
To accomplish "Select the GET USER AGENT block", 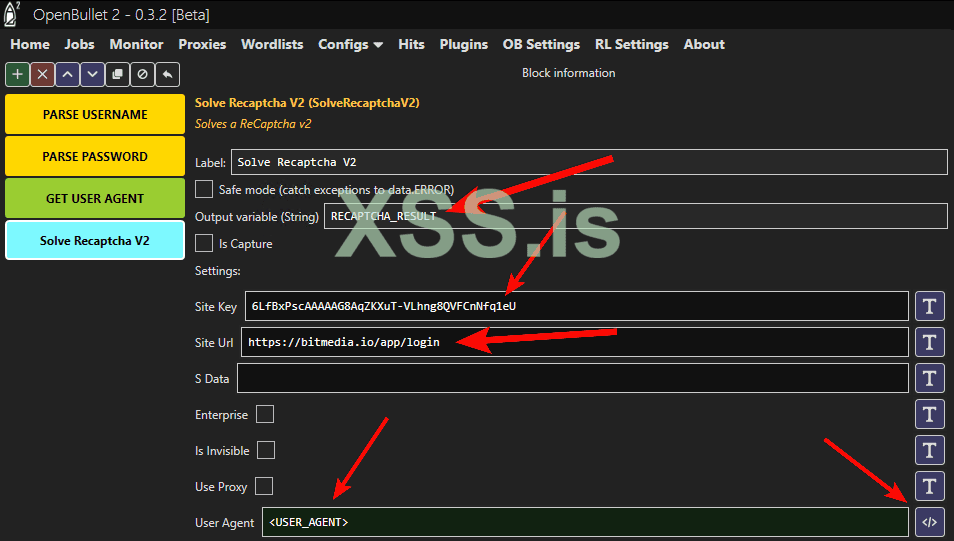I will pyautogui.click(x=95, y=198).
